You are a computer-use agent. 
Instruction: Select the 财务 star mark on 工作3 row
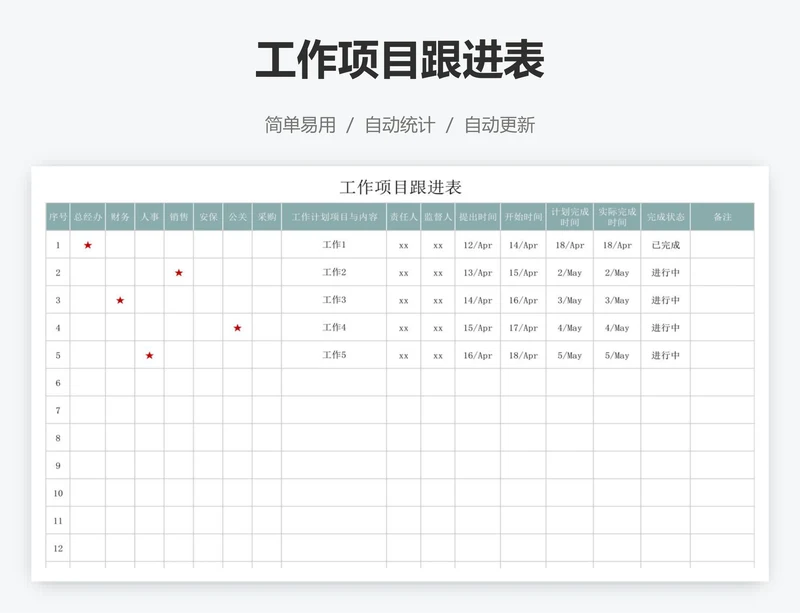(120, 298)
